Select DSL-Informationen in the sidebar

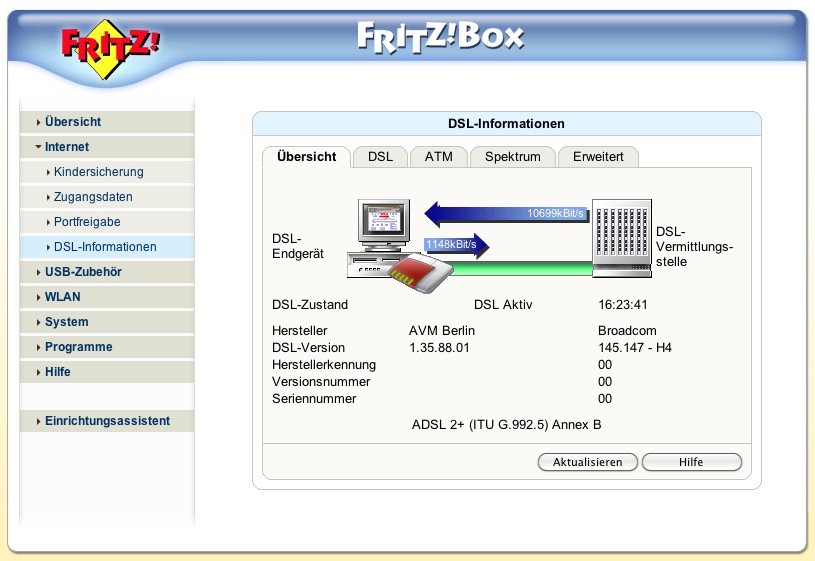[107, 246]
